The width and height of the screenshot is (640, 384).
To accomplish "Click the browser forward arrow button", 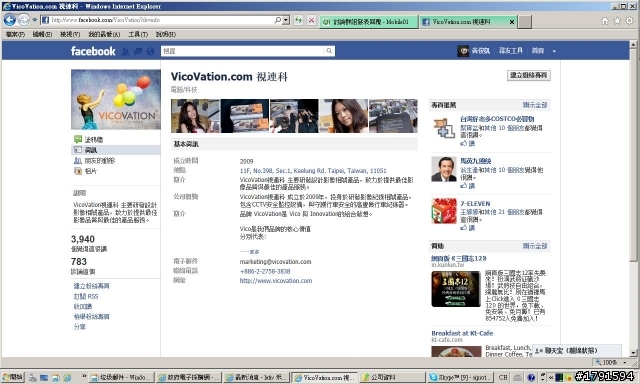I will click(x=24, y=20).
